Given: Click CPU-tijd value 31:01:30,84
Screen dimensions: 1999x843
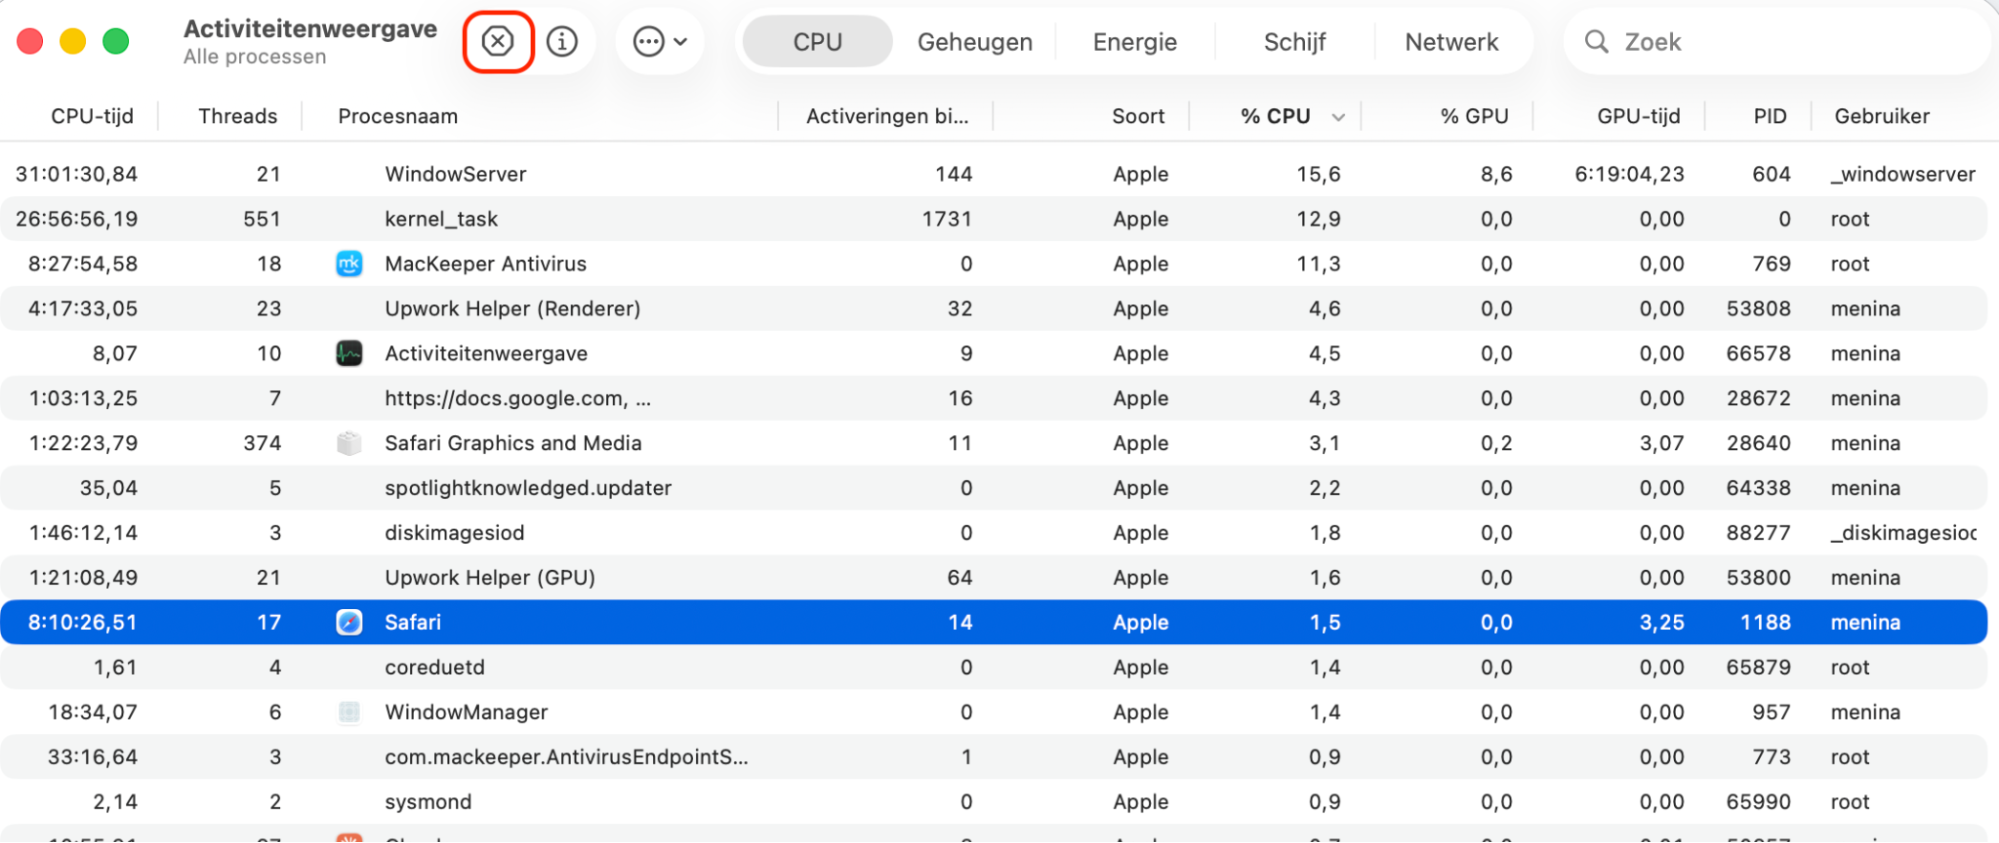Looking at the screenshot, I should tap(77, 174).
